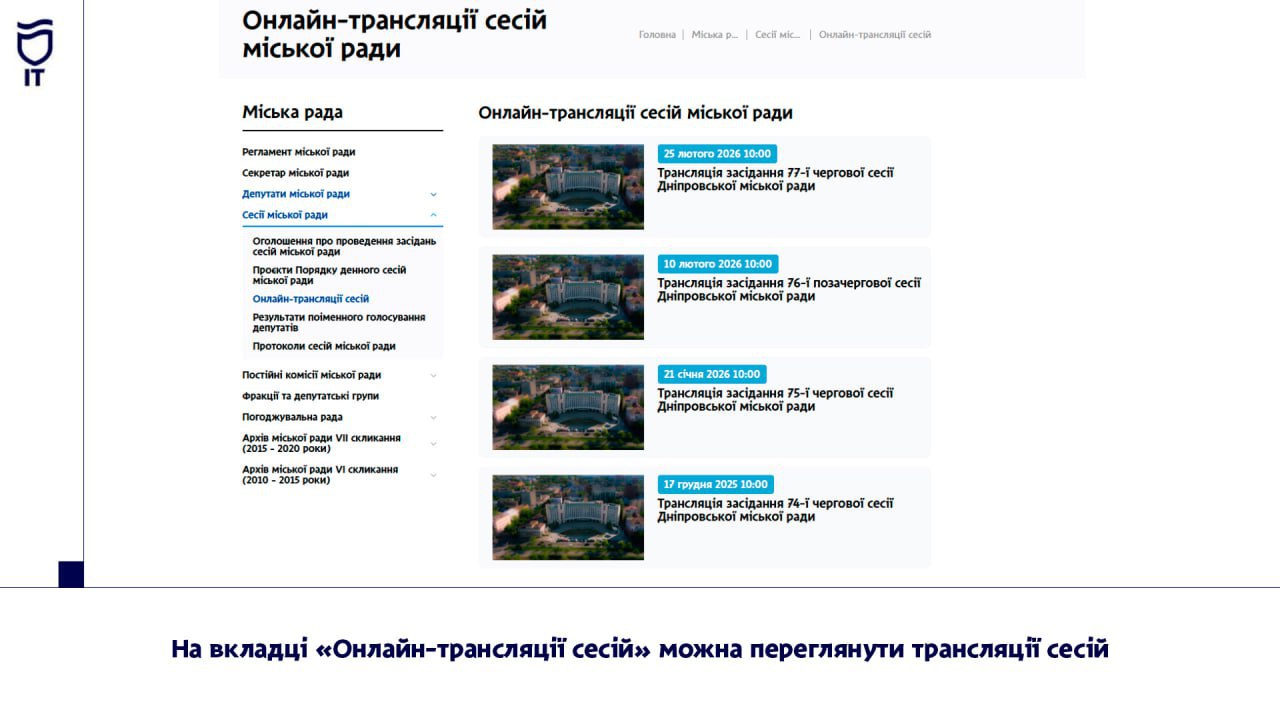Open Проєкти Порядку денного сесій

pyautogui.click(x=329, y=275)
